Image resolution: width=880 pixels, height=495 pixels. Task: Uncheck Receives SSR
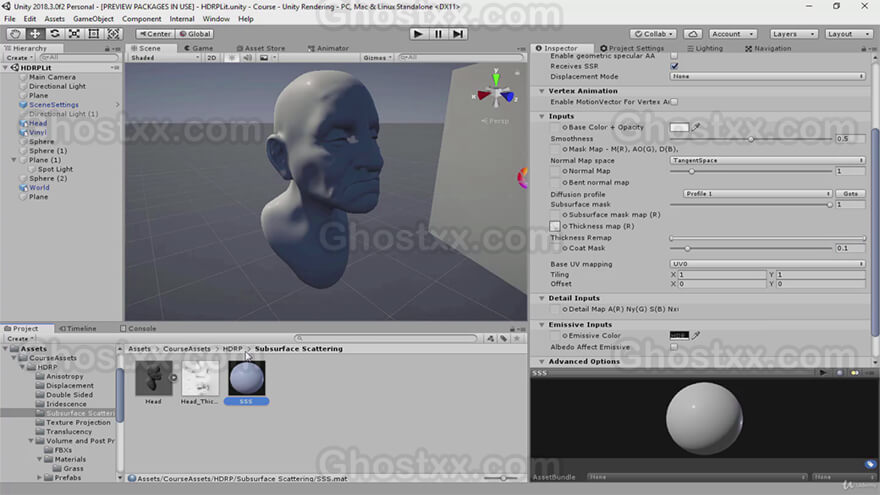674,66
